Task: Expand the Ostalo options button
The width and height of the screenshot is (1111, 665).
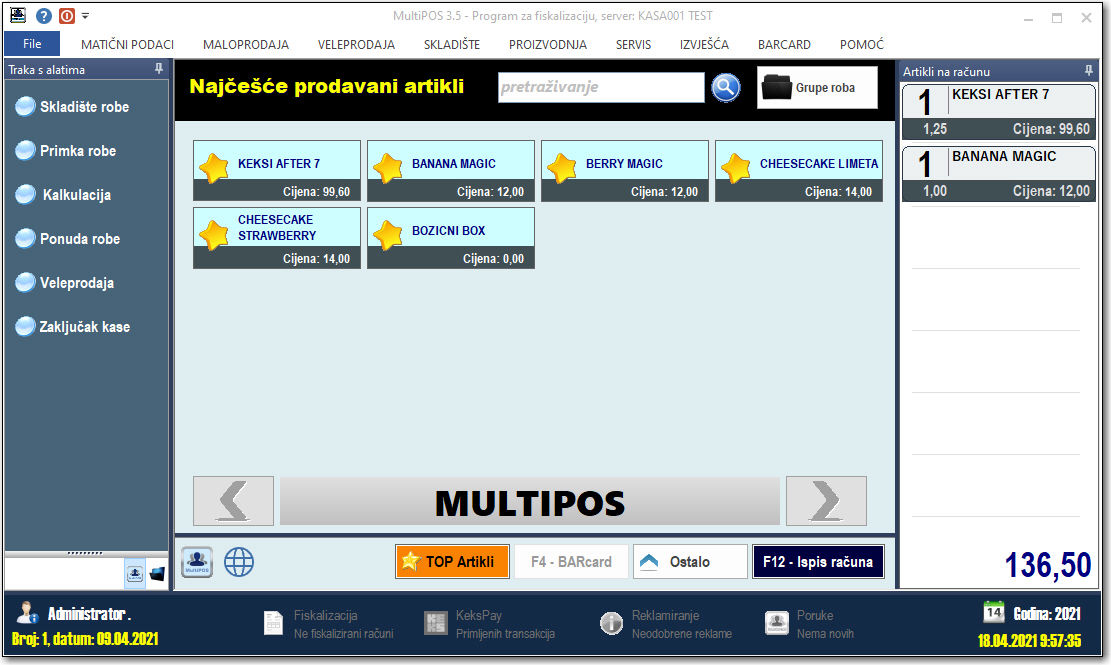Action: coord(690,562)
